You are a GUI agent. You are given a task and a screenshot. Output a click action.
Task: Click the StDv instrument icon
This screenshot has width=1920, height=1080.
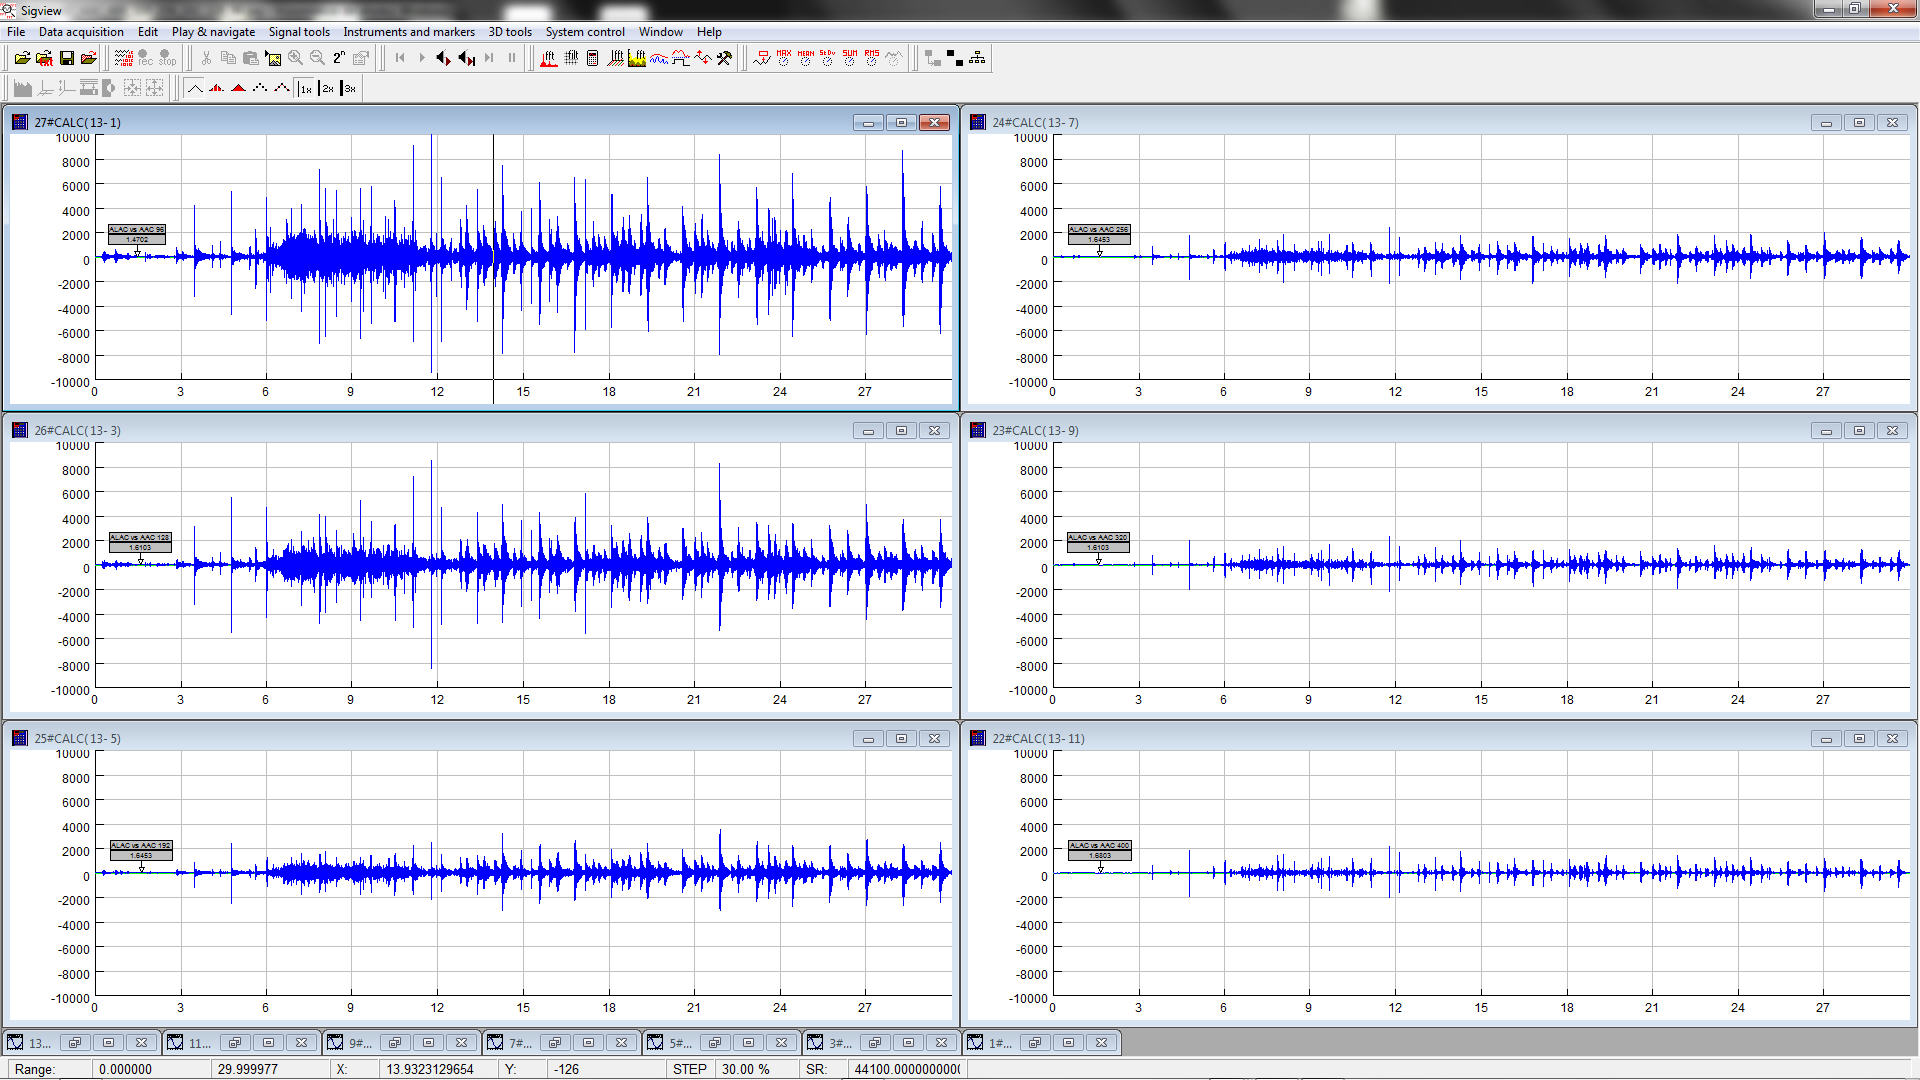(x=827, y=58)
